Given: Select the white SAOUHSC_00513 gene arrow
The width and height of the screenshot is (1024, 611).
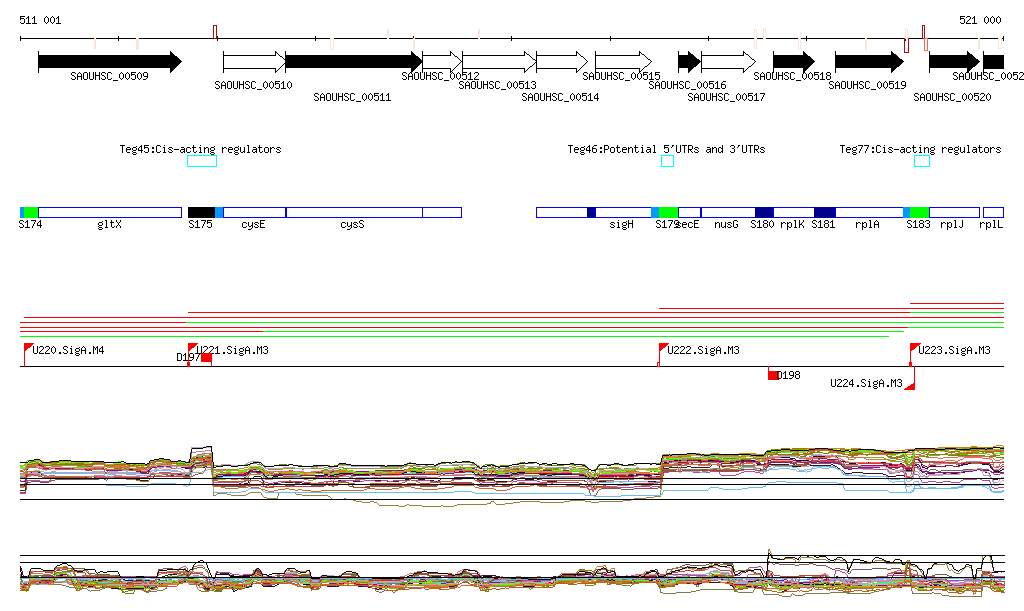Looking at the screenshot, I should click(498, 62).
